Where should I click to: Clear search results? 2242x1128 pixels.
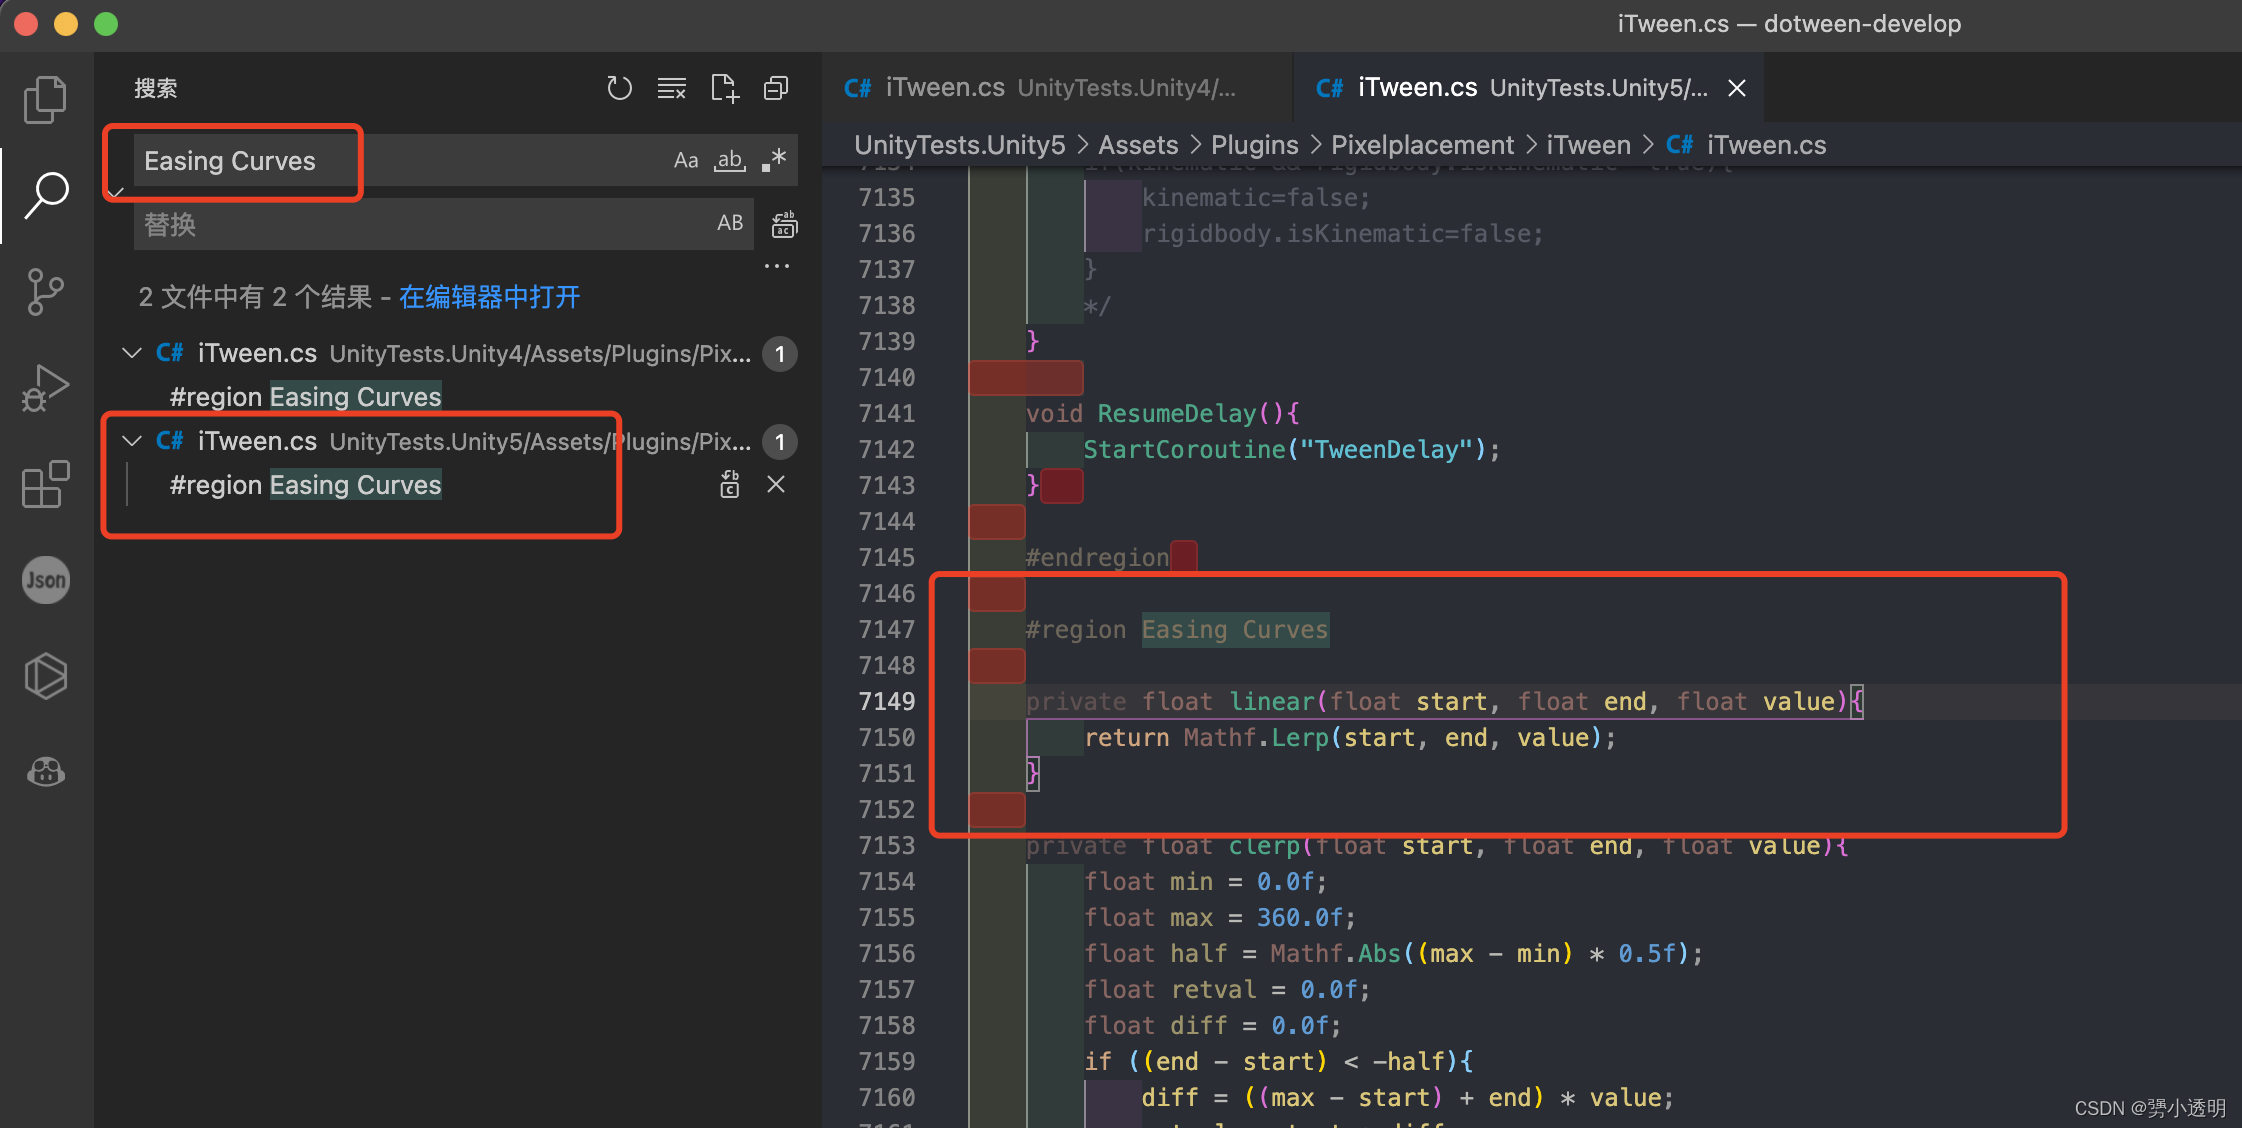coord(671,88)
